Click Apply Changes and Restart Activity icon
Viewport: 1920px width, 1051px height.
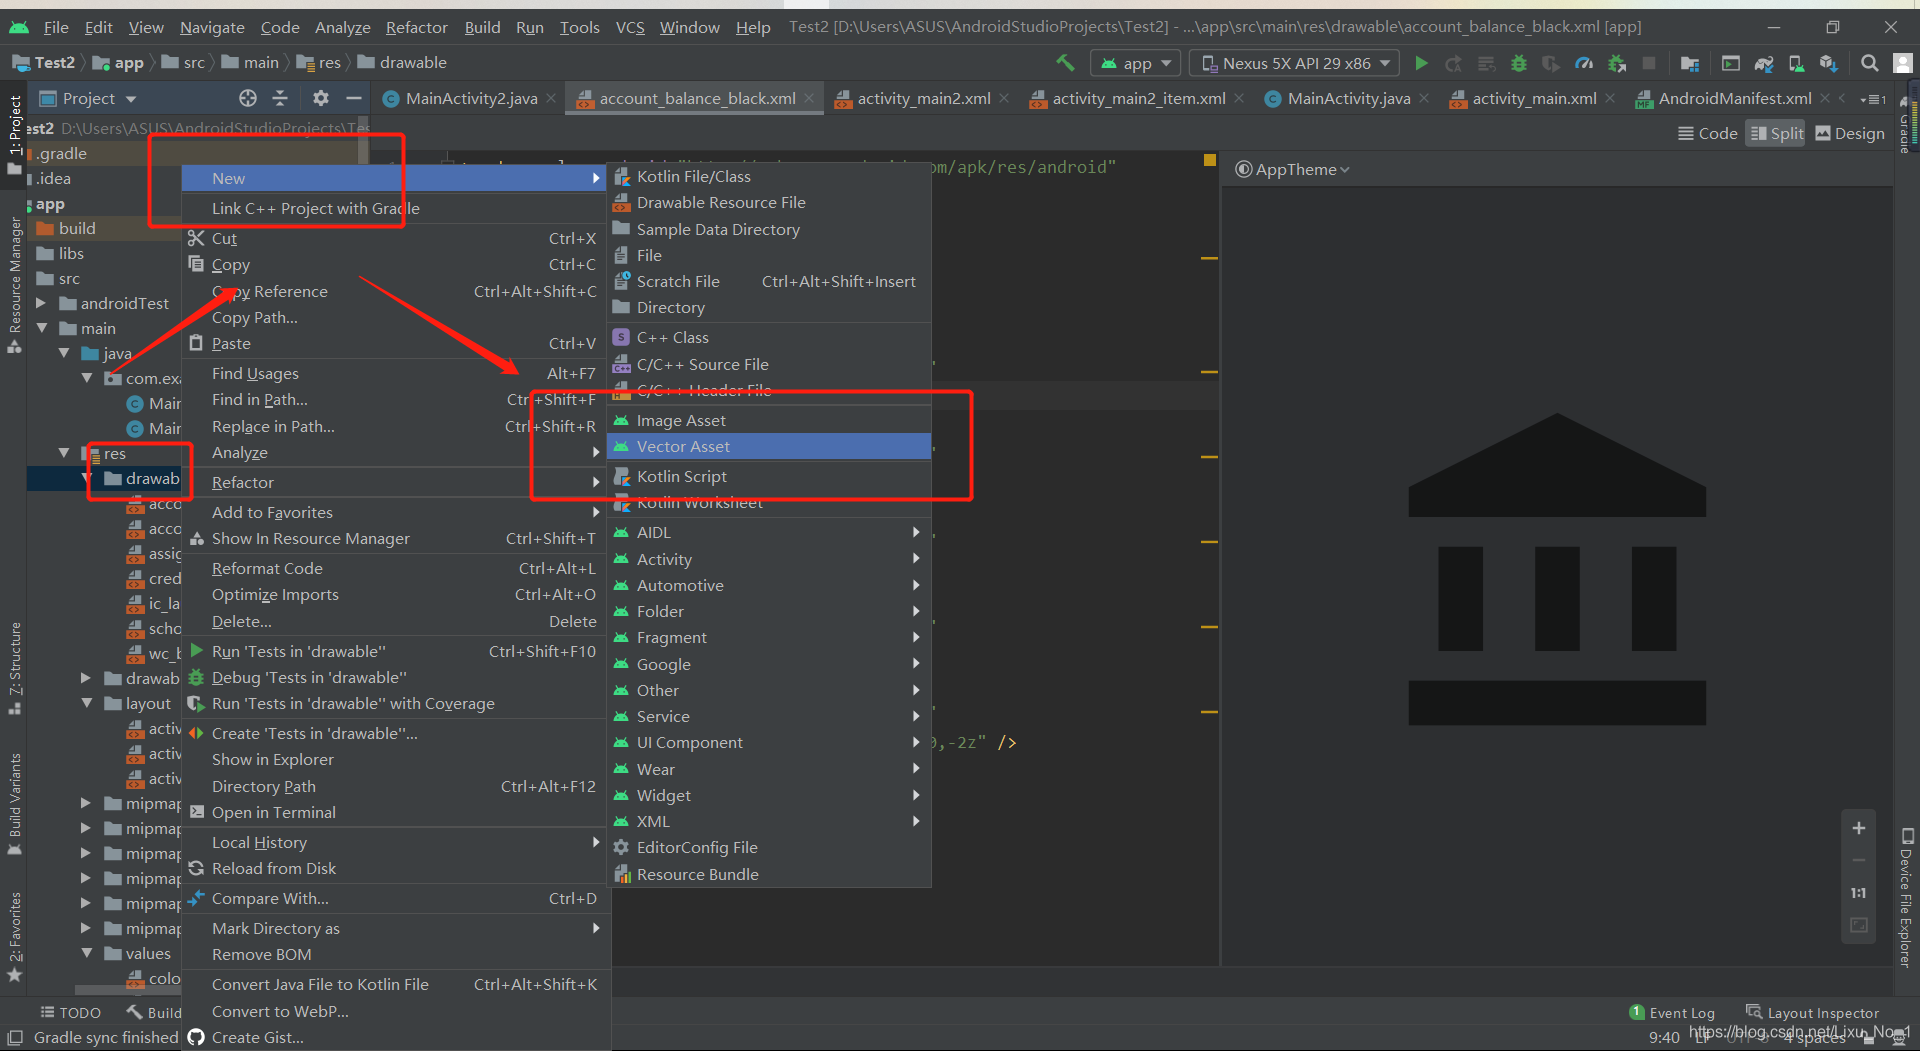[1454, 63]
